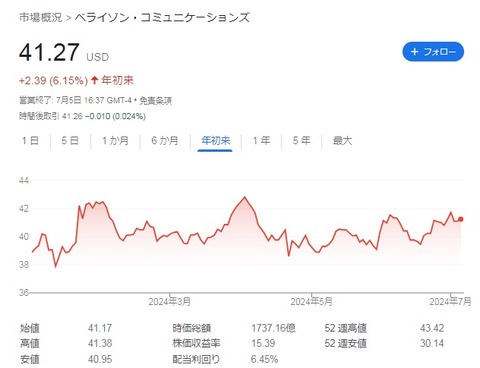
Task: Click the 時価総額 value 1737.16億
Action: [273, 328]
